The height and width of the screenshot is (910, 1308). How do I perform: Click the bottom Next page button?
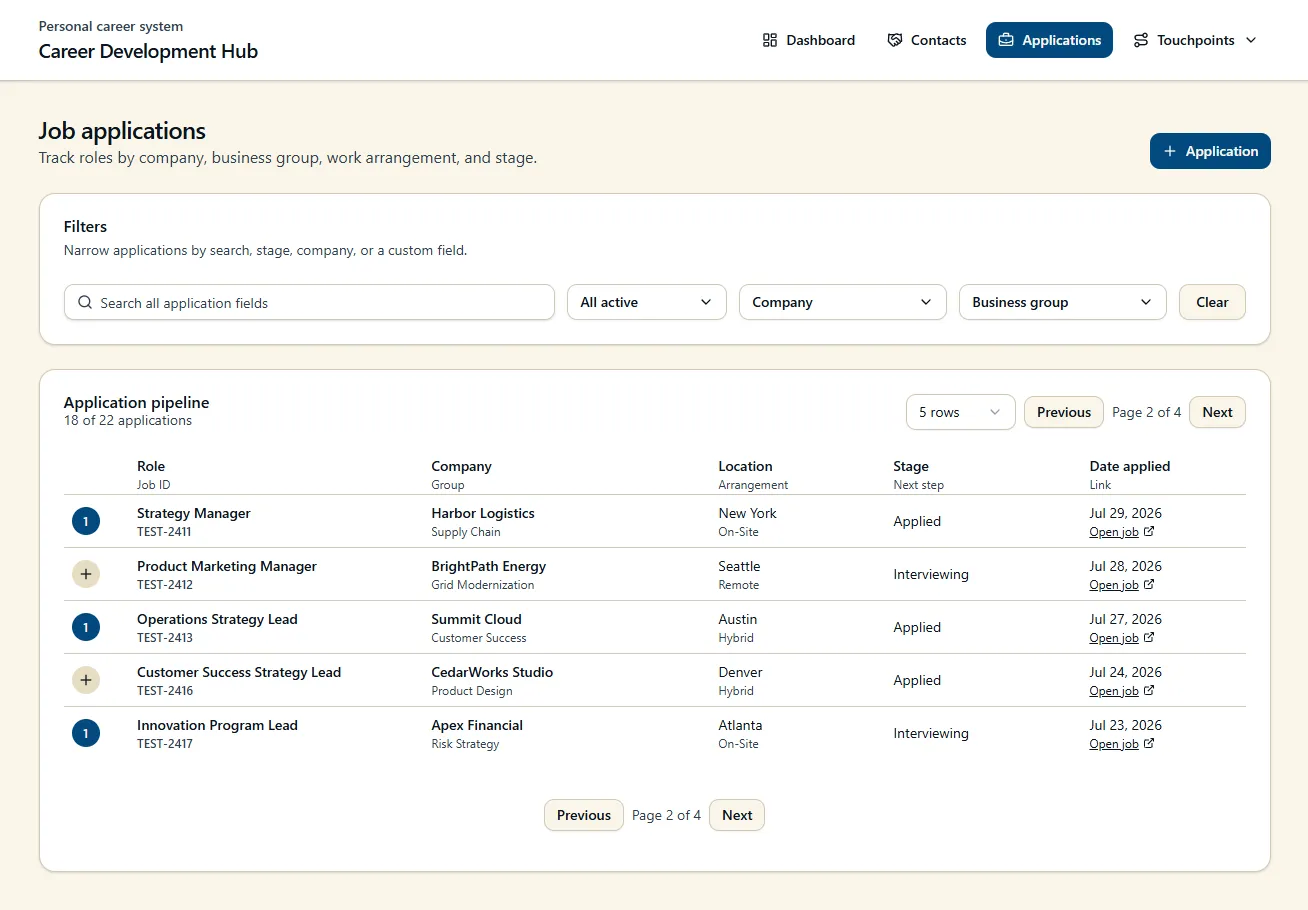(x=737, y=815)
